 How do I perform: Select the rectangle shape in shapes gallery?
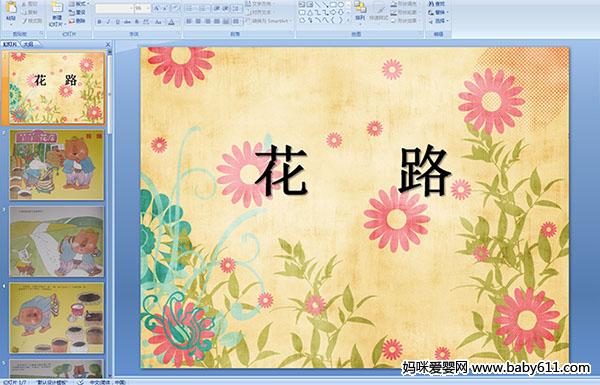pos(333,5)
